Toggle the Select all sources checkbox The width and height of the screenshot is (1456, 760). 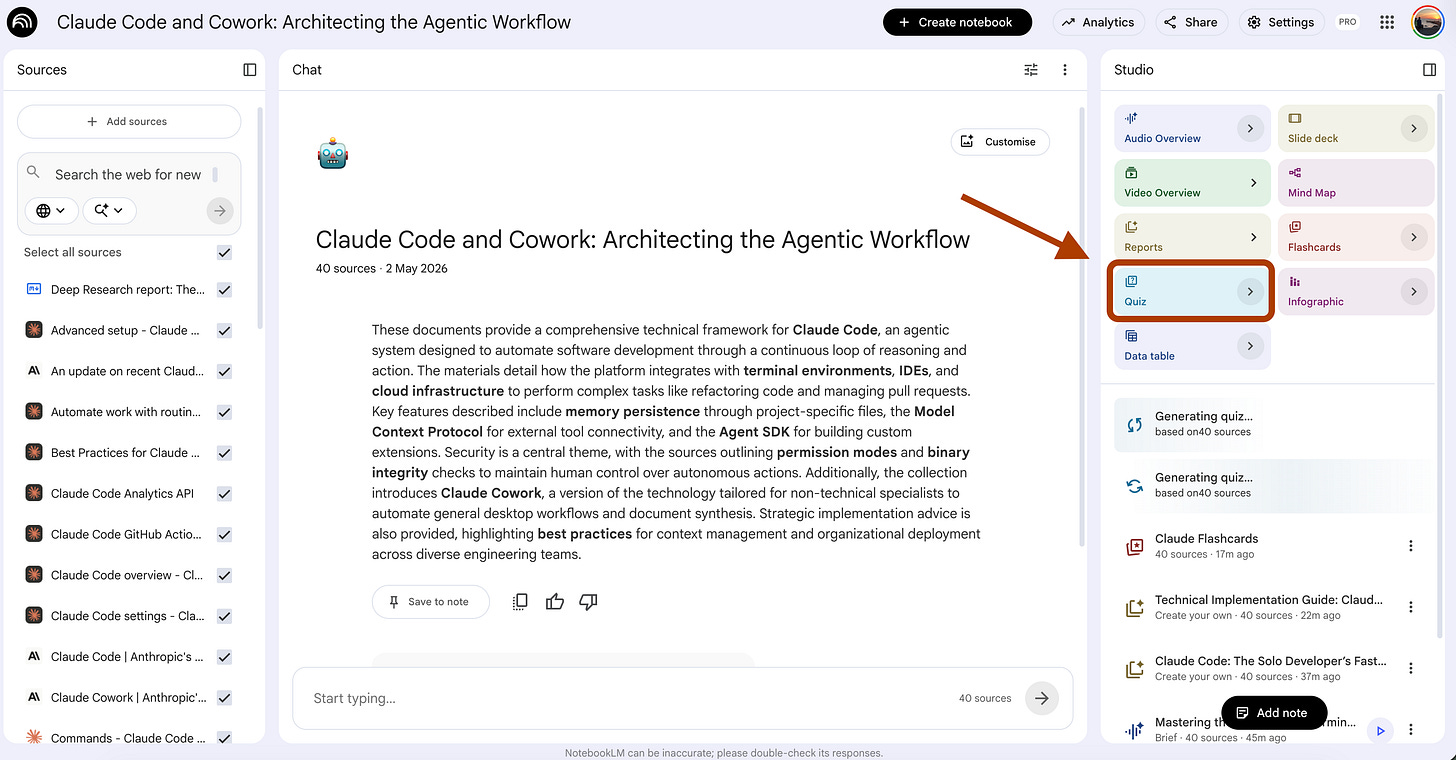click(x=224, y=253)
